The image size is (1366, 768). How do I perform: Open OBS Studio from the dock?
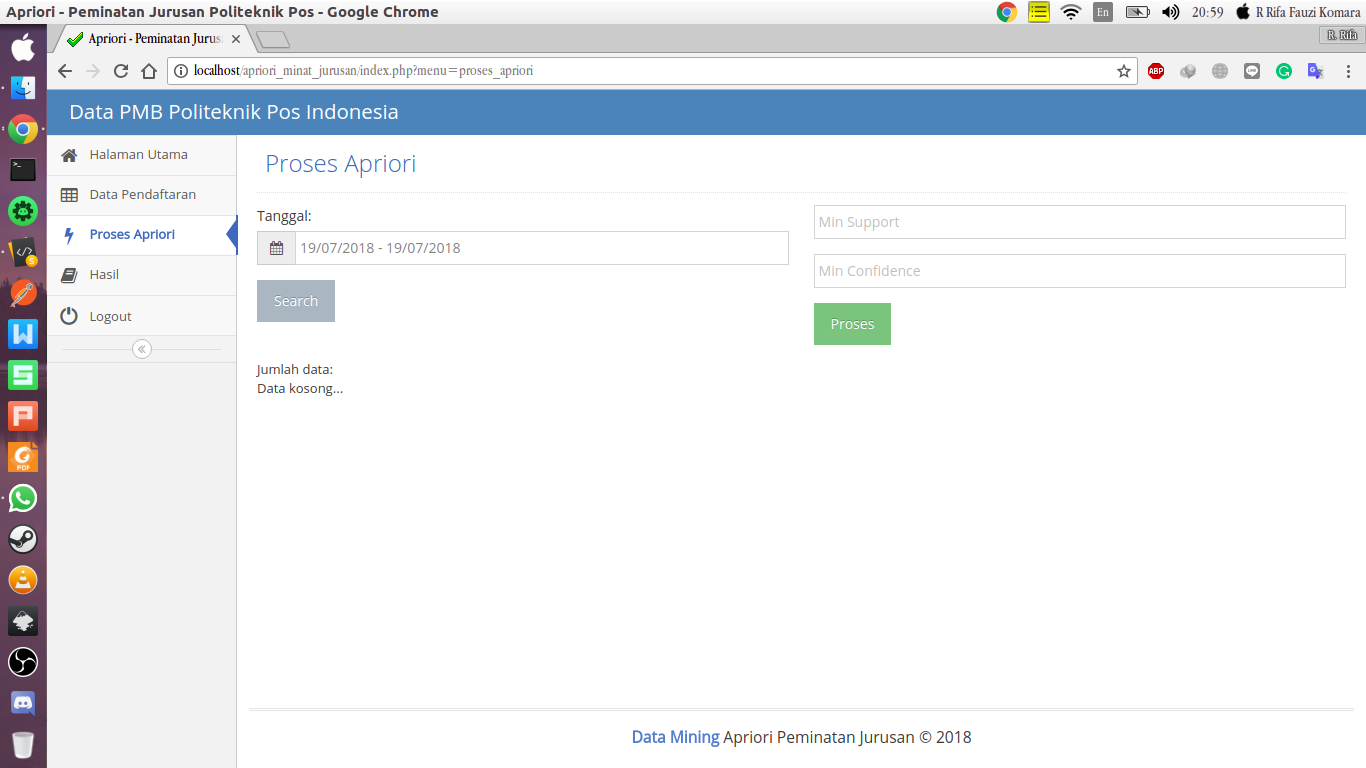pyautogui.click(x=23, y=662)
